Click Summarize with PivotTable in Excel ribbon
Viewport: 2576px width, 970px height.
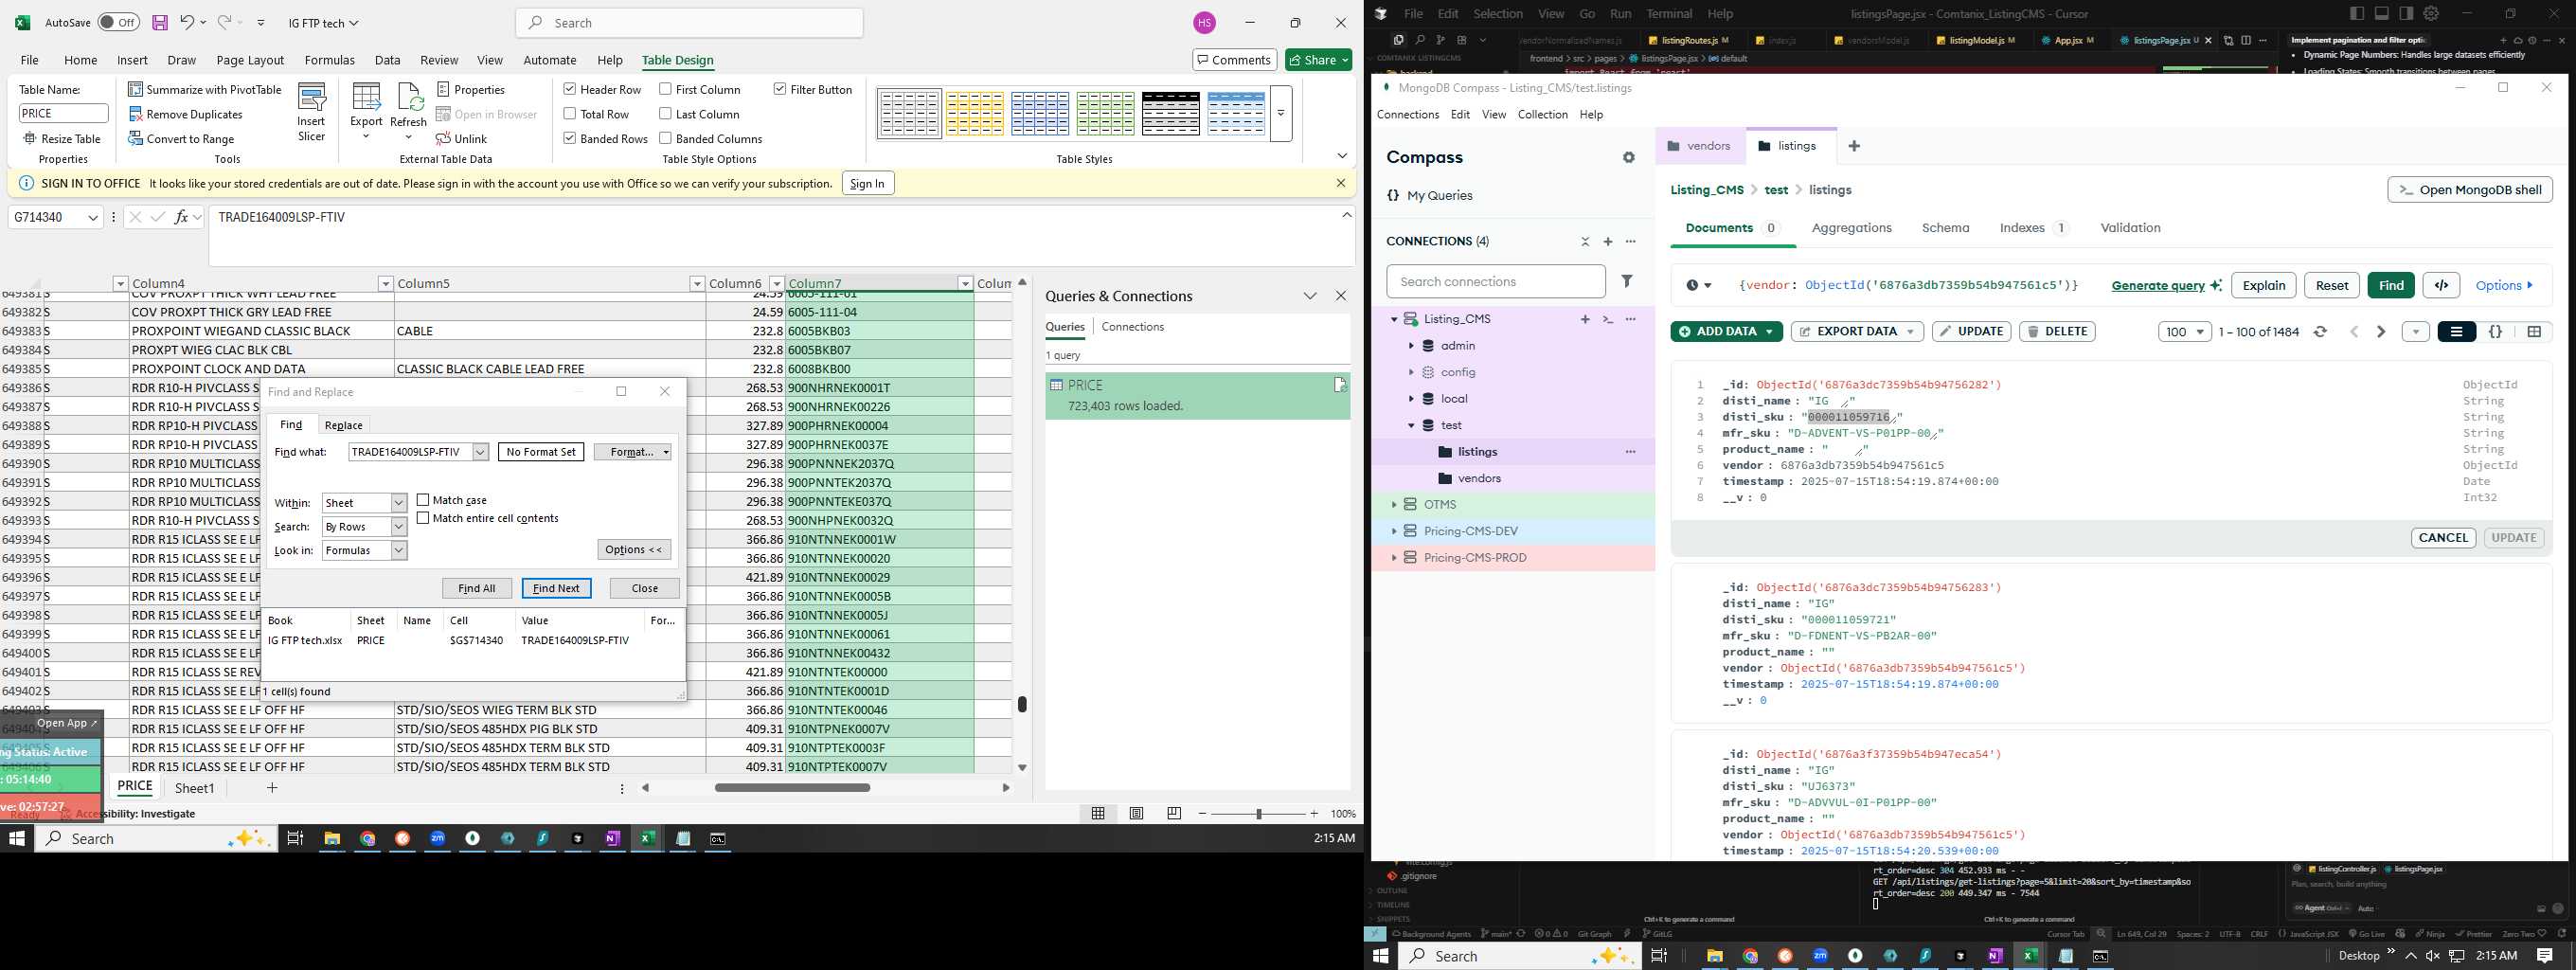[x=205, y=90]
